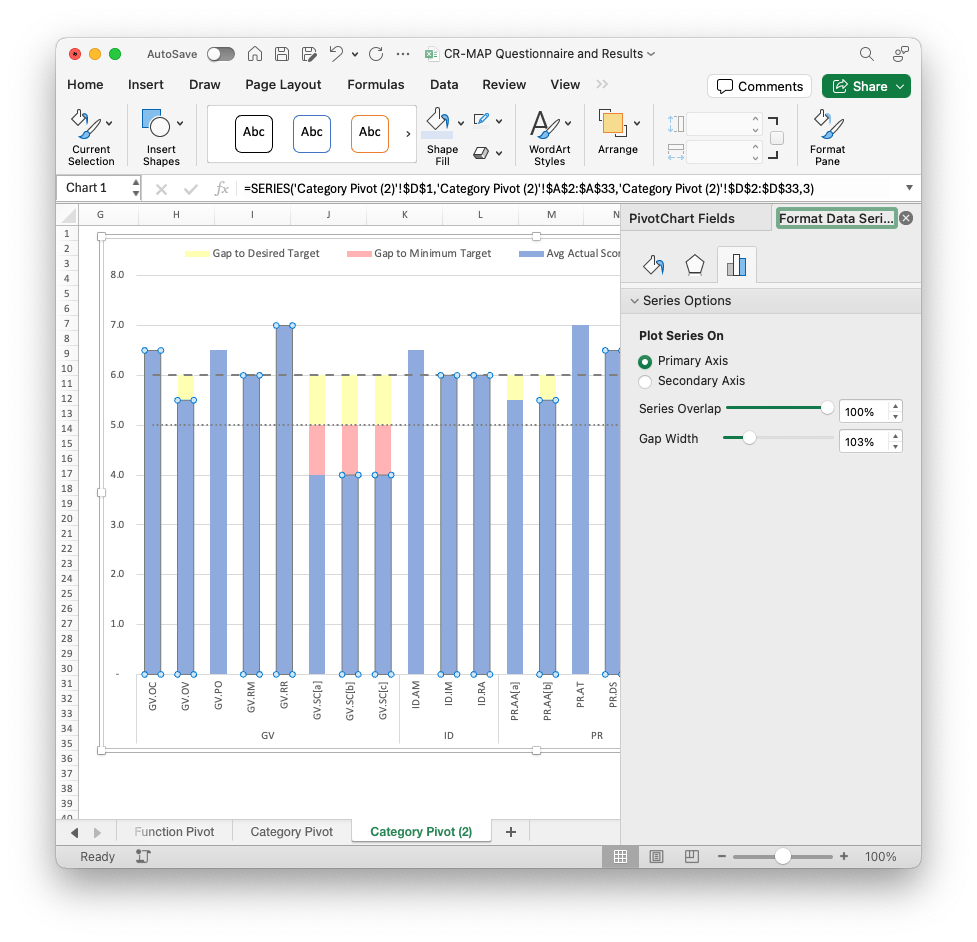Screen dimensions: 977x942
Task: Select the Secondary Axis radio button
Action: pos(645,381)
